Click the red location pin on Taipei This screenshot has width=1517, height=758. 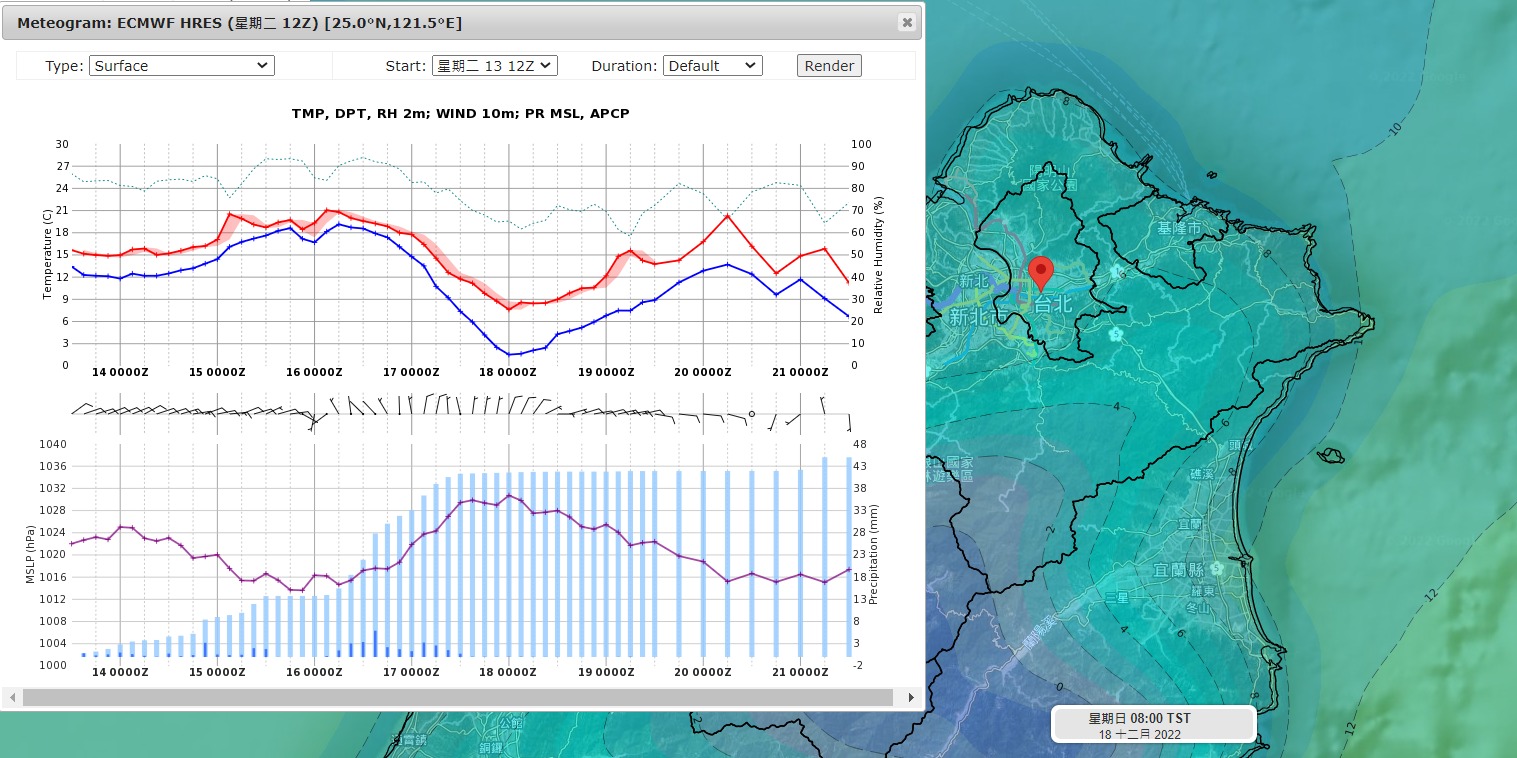(x=1041, y=272)
